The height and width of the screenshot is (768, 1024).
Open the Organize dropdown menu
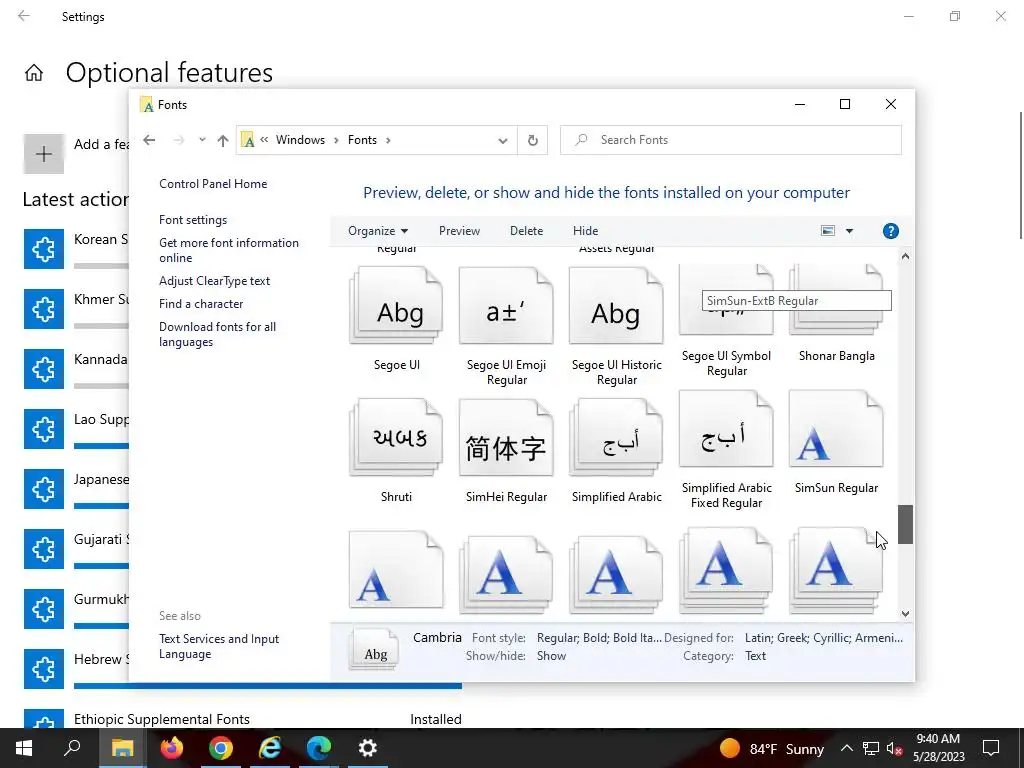pos(378,231)
